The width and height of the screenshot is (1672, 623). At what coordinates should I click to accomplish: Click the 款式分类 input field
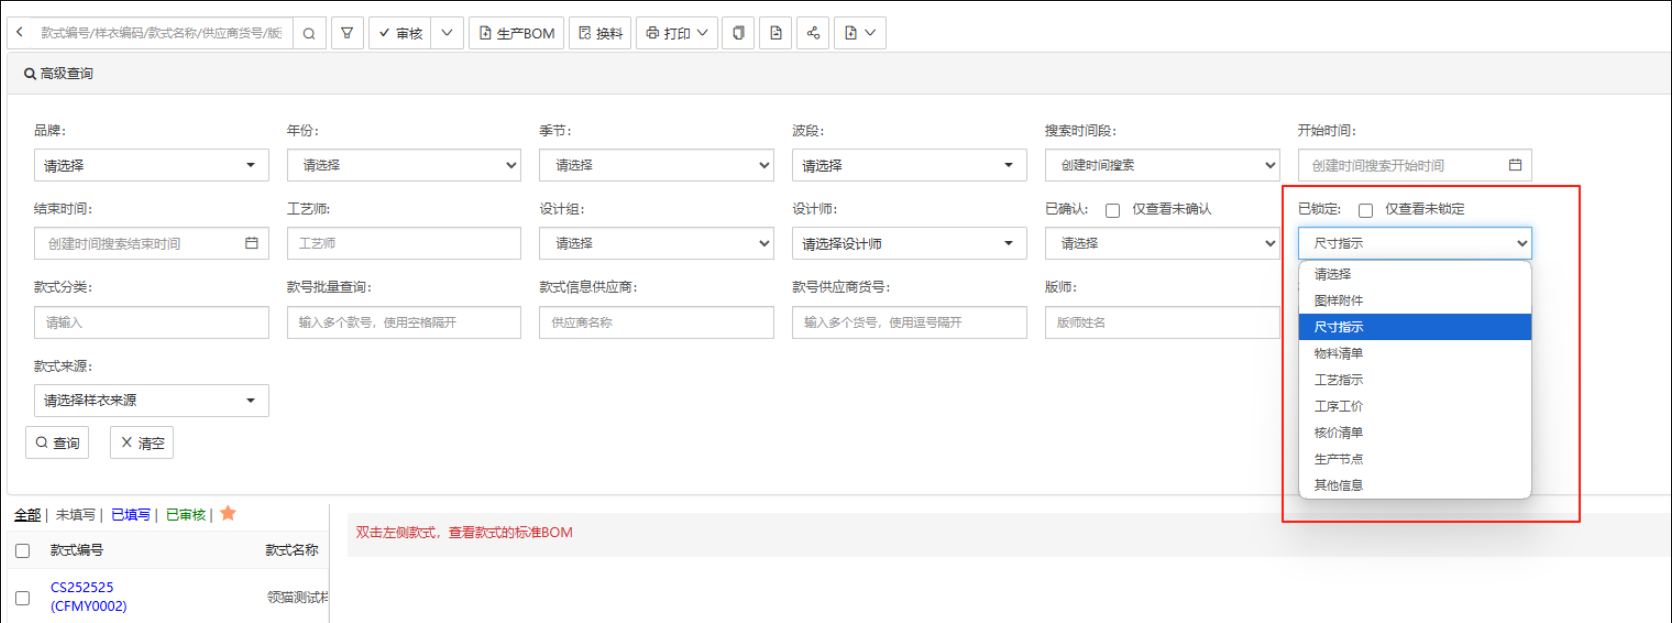151,322
